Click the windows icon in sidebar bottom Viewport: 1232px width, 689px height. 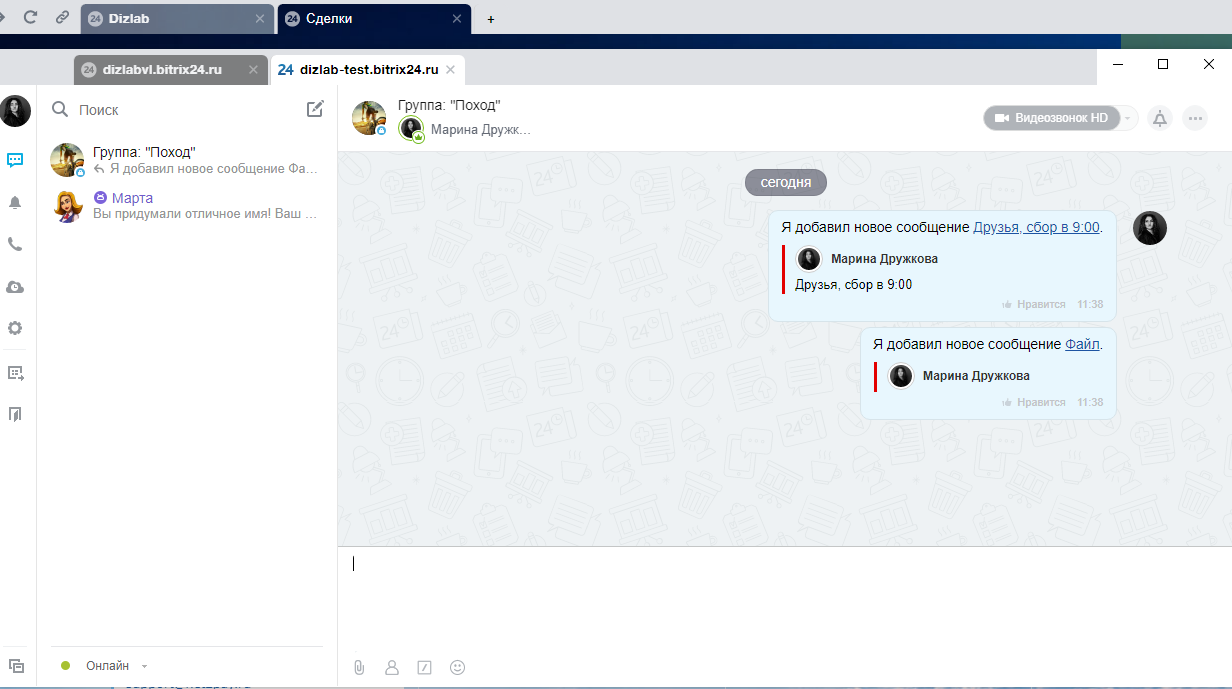coord(15,666)
